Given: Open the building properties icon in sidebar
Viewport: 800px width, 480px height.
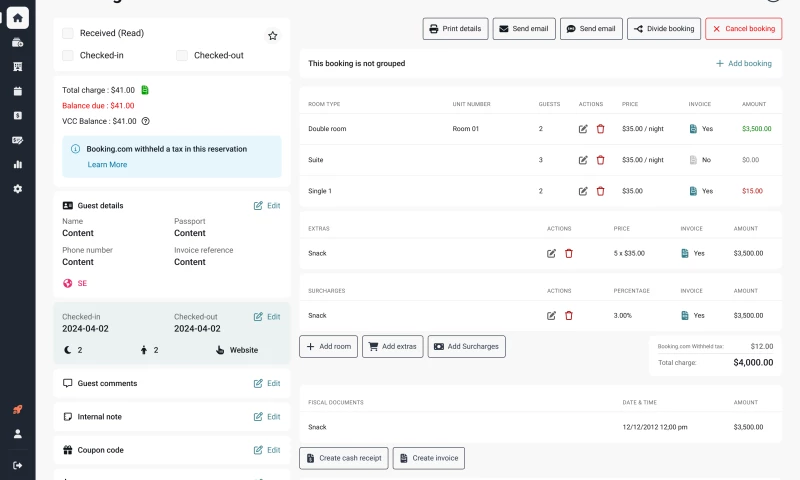Looking at the screenshot, I should (18, 67).
